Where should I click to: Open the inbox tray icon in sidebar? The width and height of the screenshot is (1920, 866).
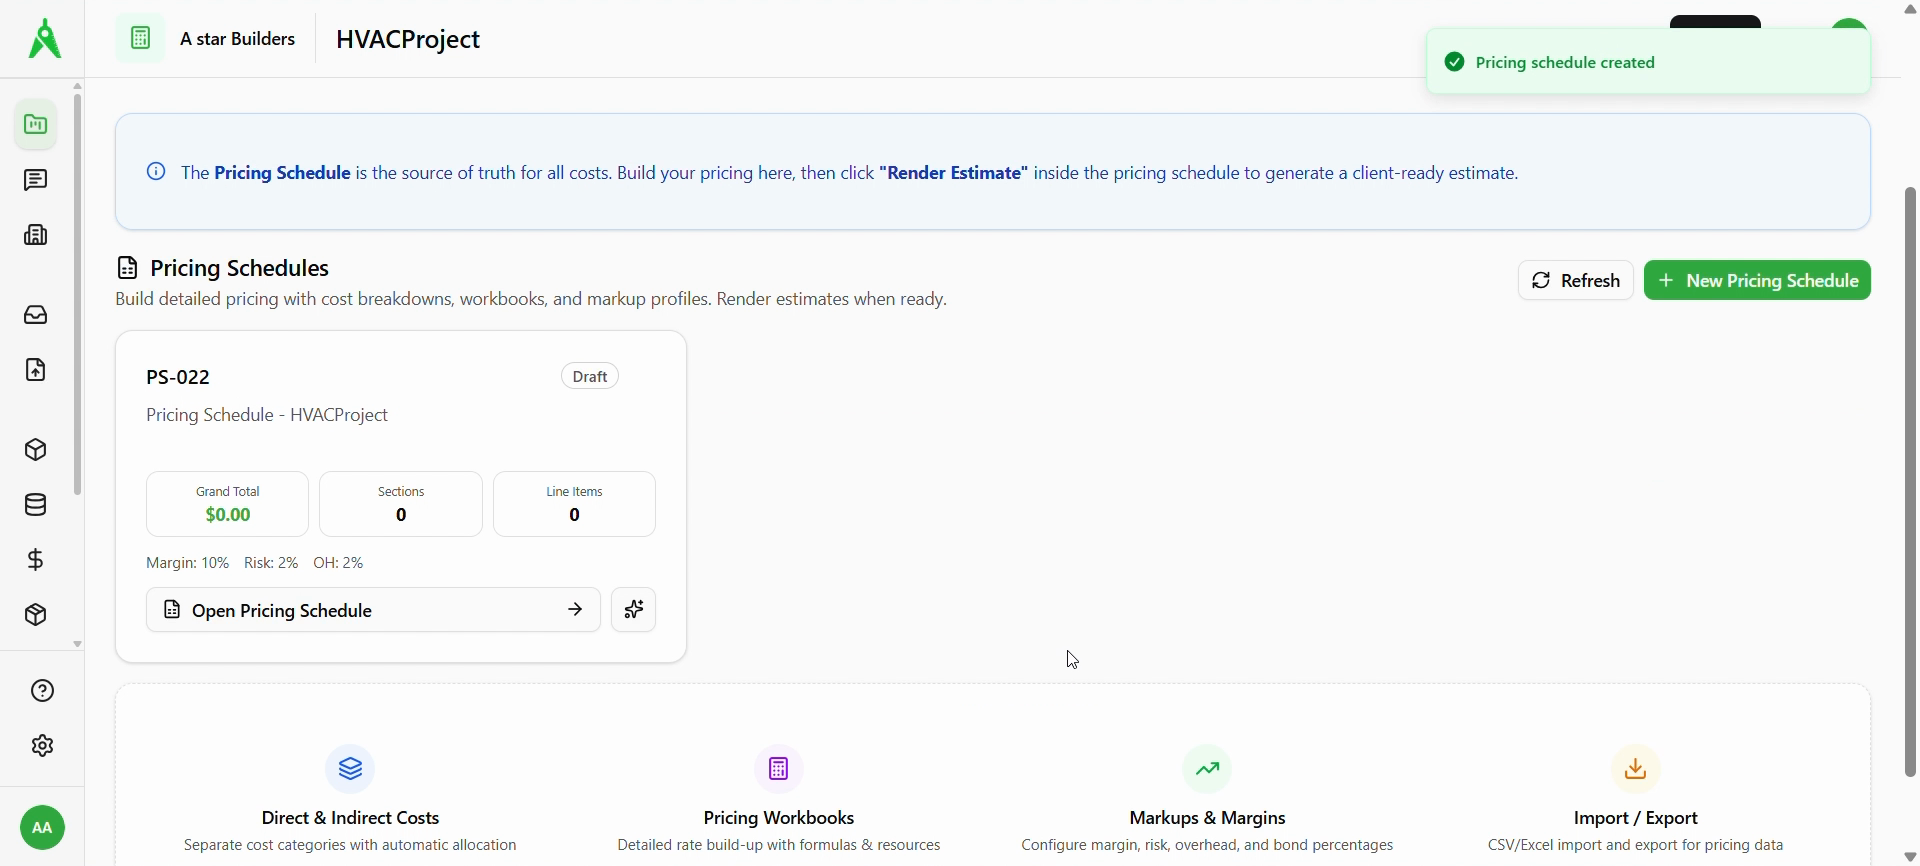[36, 315]
